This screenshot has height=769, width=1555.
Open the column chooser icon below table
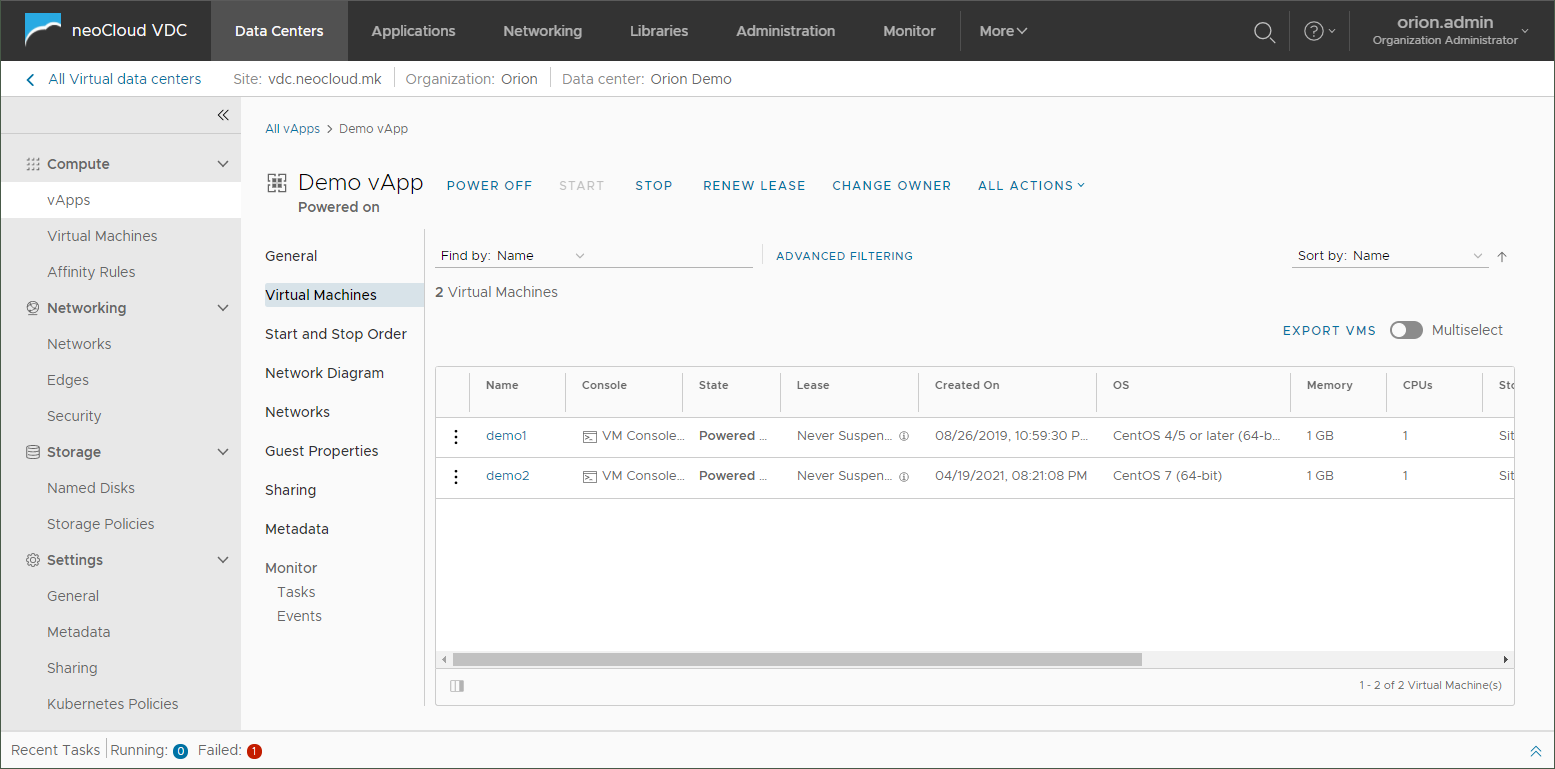pos(457,686)
